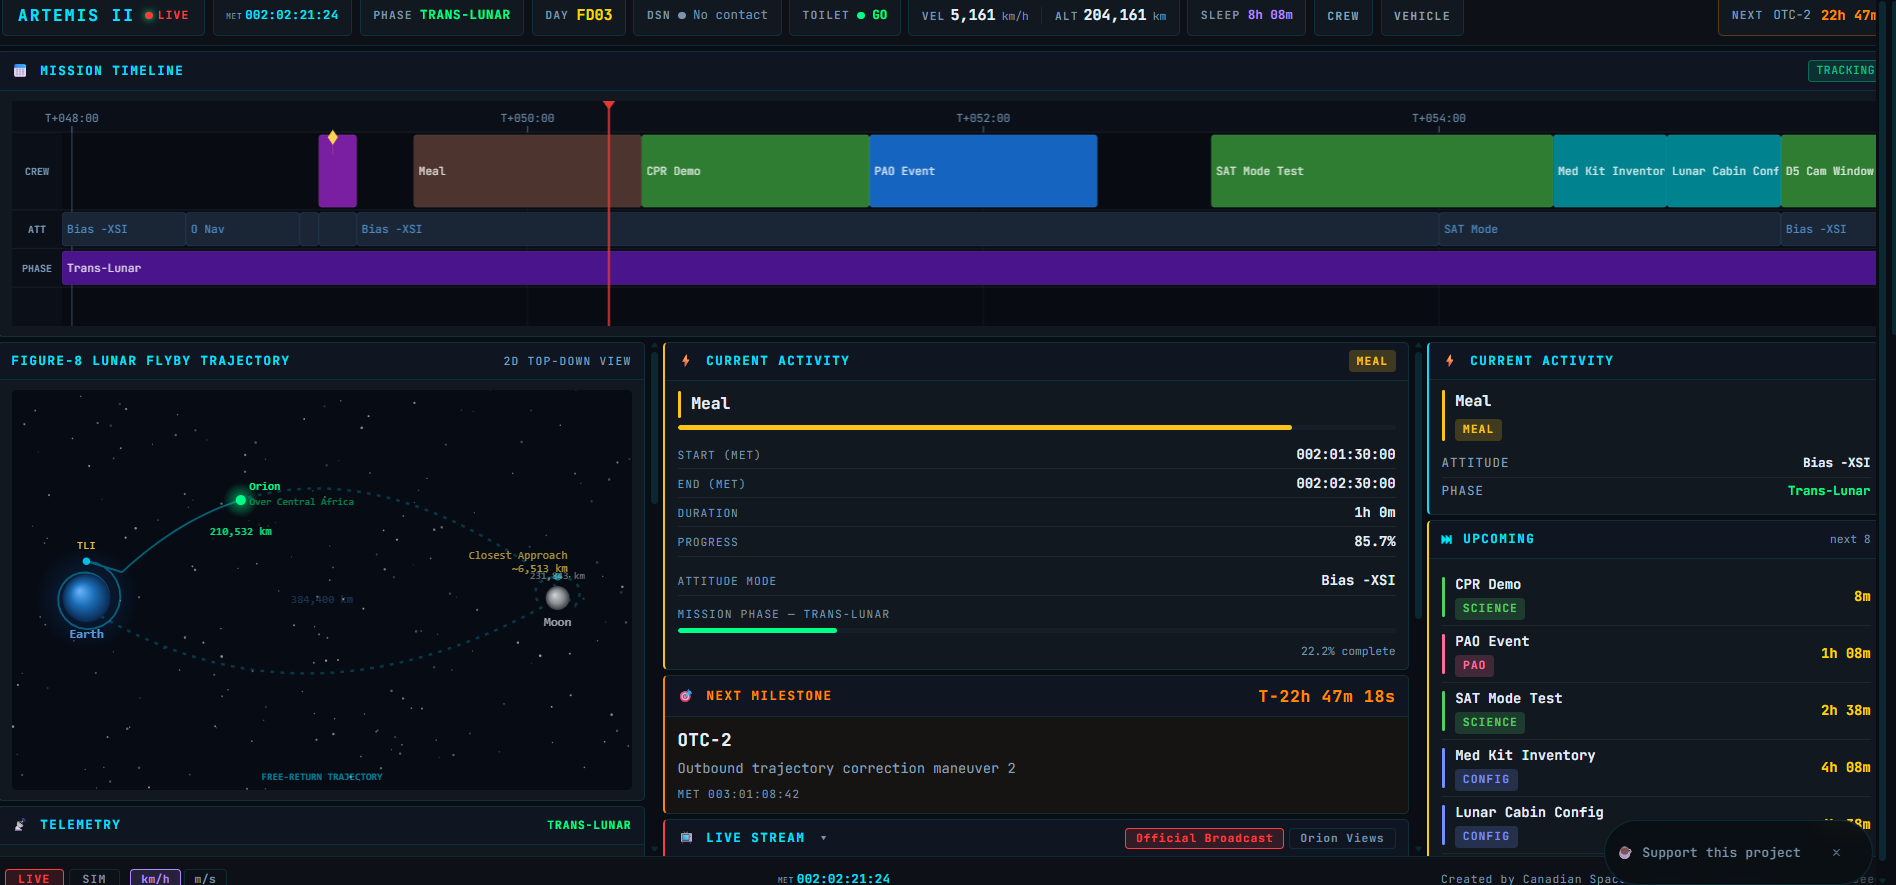Viewport: 1896px width, 885px height.
Task: Select the Meal block in the crew timeline
Action: coord(527,171)
